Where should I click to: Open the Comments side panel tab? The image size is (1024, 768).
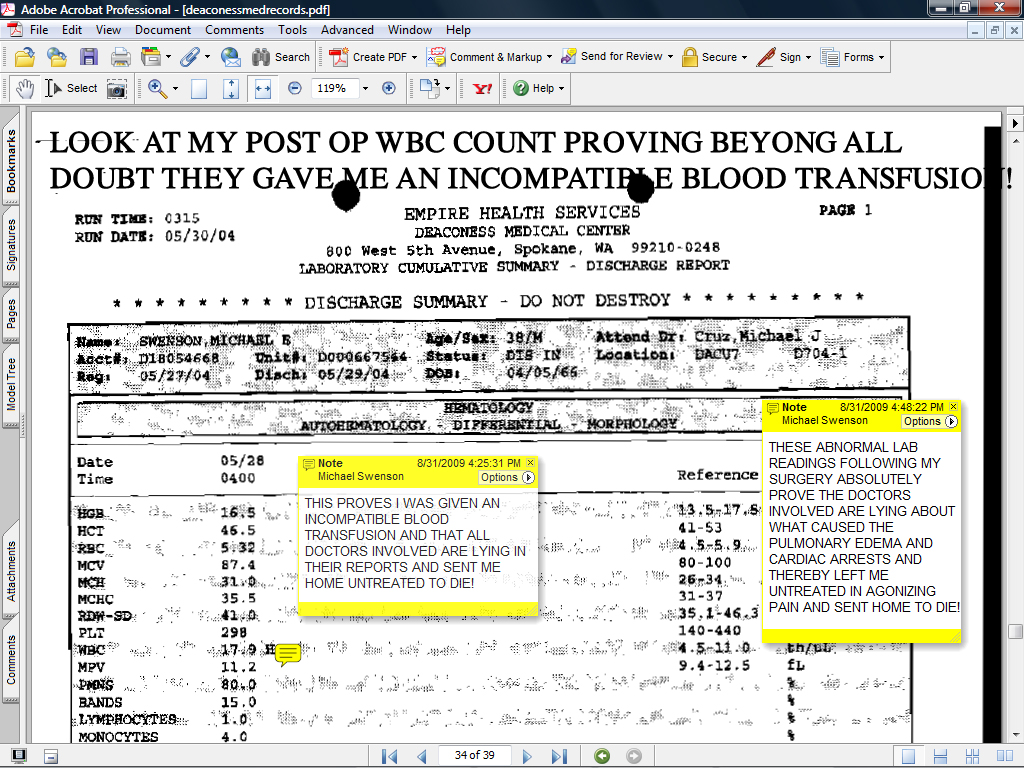tap(11, 660)
